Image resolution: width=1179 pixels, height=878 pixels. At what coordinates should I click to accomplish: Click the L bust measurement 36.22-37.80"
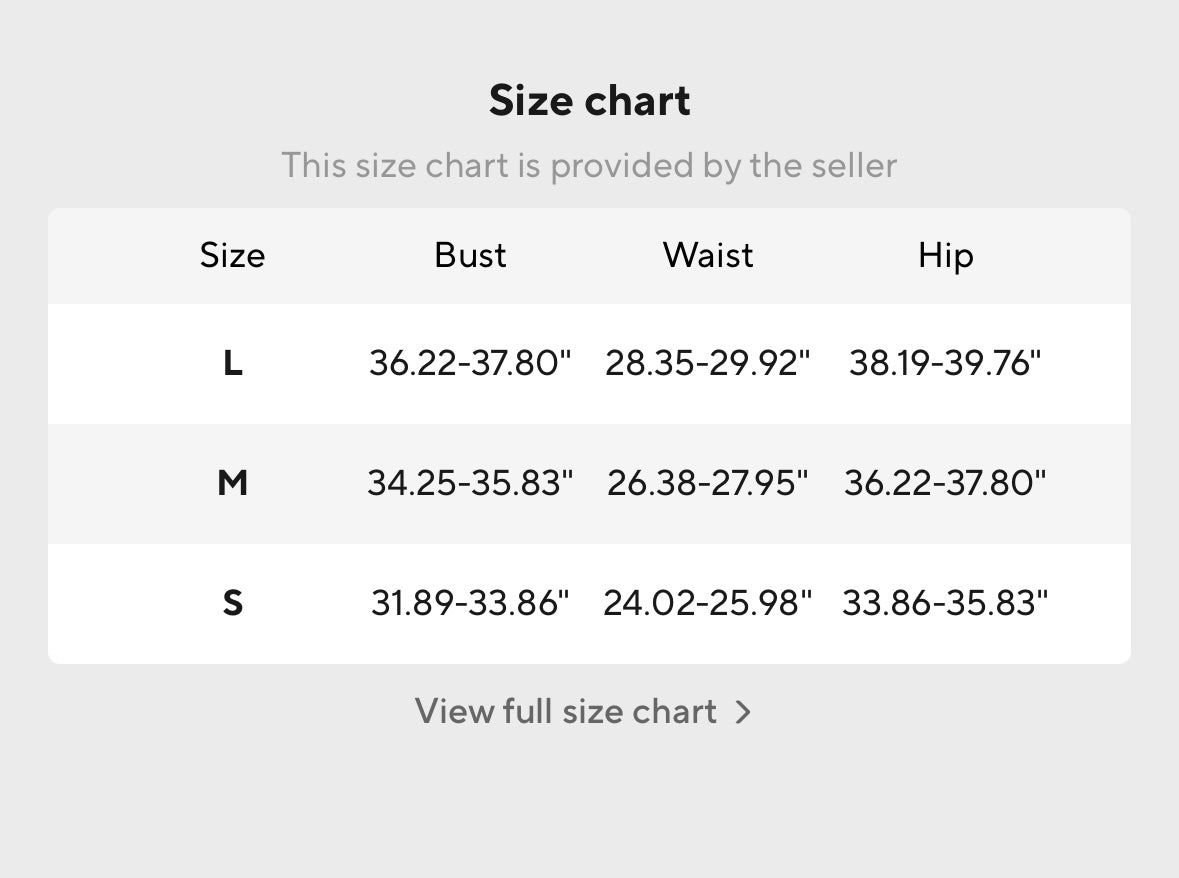(x=470, y=363)
